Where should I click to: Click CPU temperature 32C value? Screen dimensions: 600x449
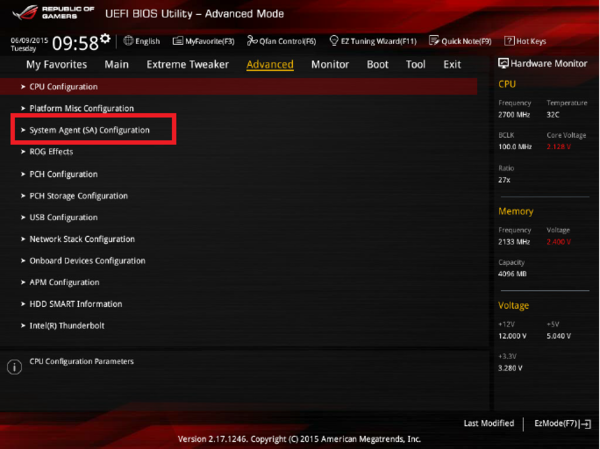(x=553, y=115)
